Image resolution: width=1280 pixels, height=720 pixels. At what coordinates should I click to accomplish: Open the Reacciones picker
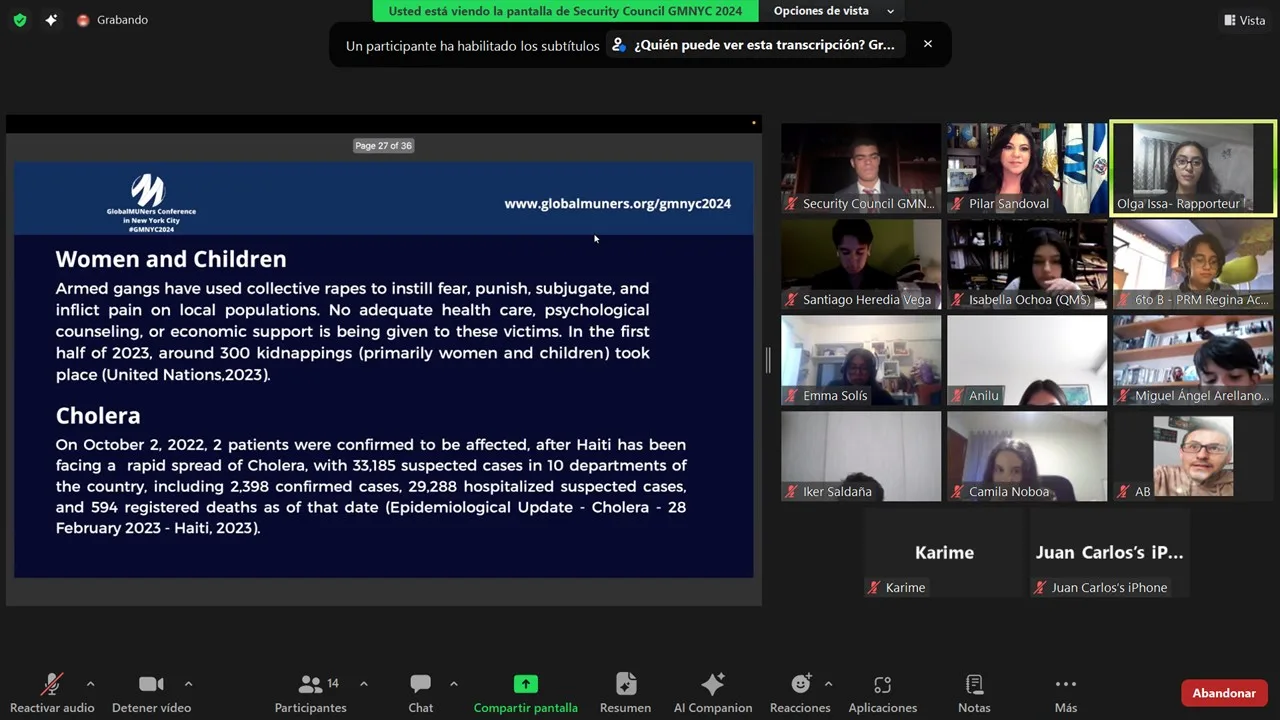(800, 693)
